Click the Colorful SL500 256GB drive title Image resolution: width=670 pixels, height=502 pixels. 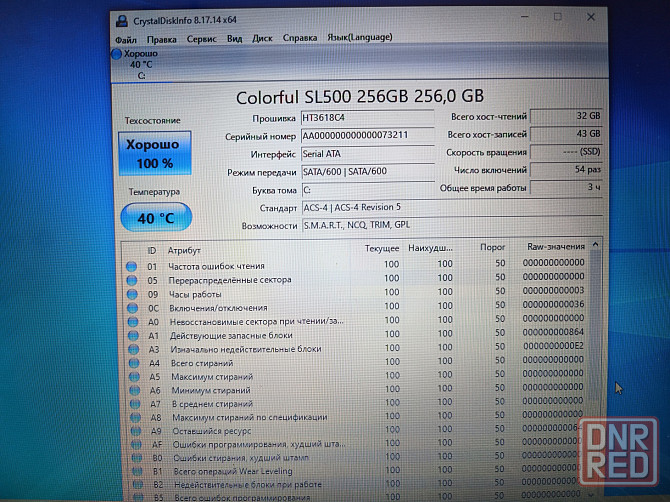[x=360, y=97]
